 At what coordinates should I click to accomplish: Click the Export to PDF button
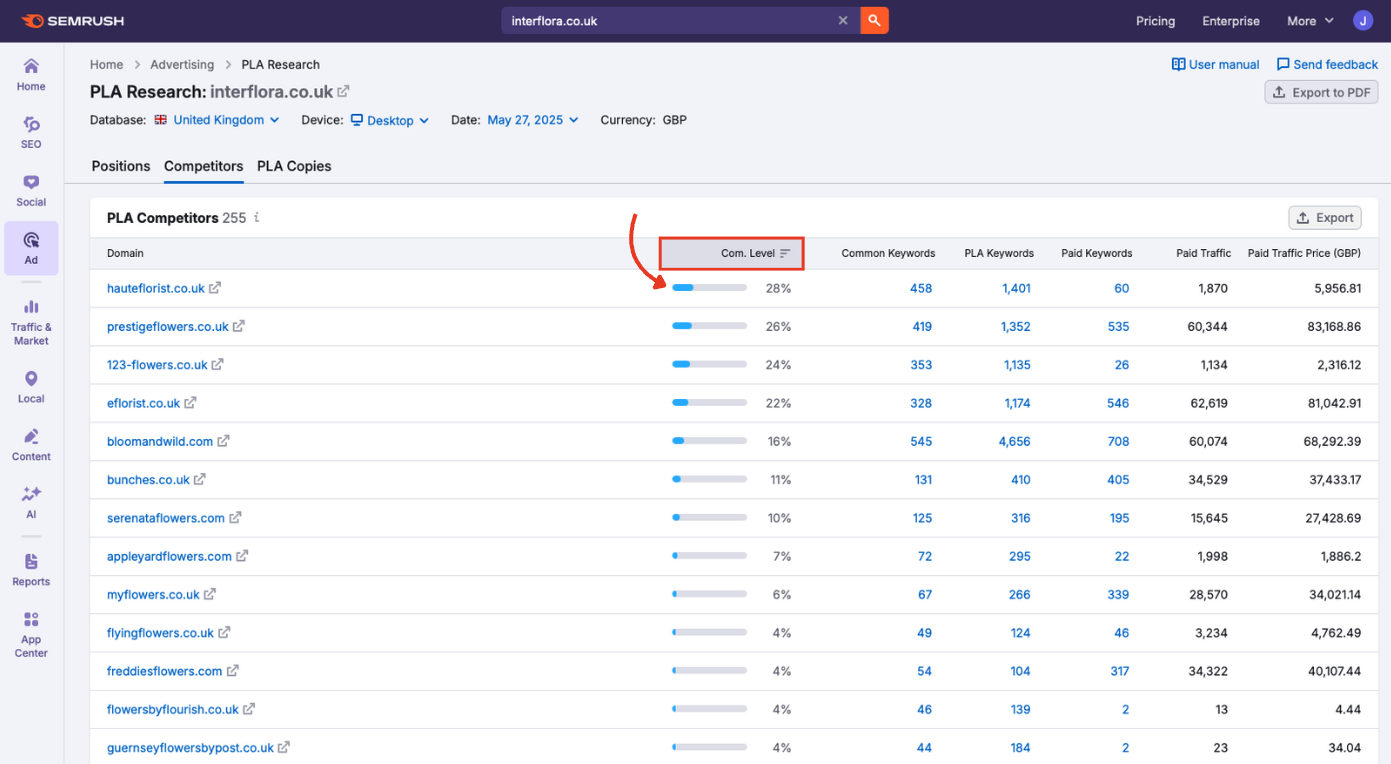1321,92
